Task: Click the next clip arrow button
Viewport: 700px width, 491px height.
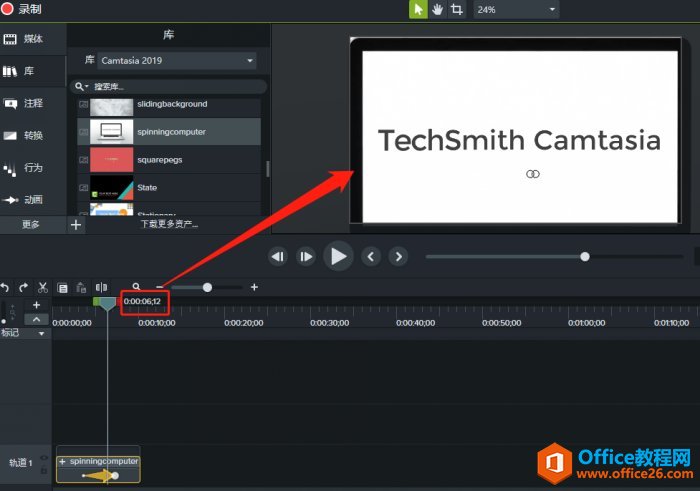Action: pos(398,257)
